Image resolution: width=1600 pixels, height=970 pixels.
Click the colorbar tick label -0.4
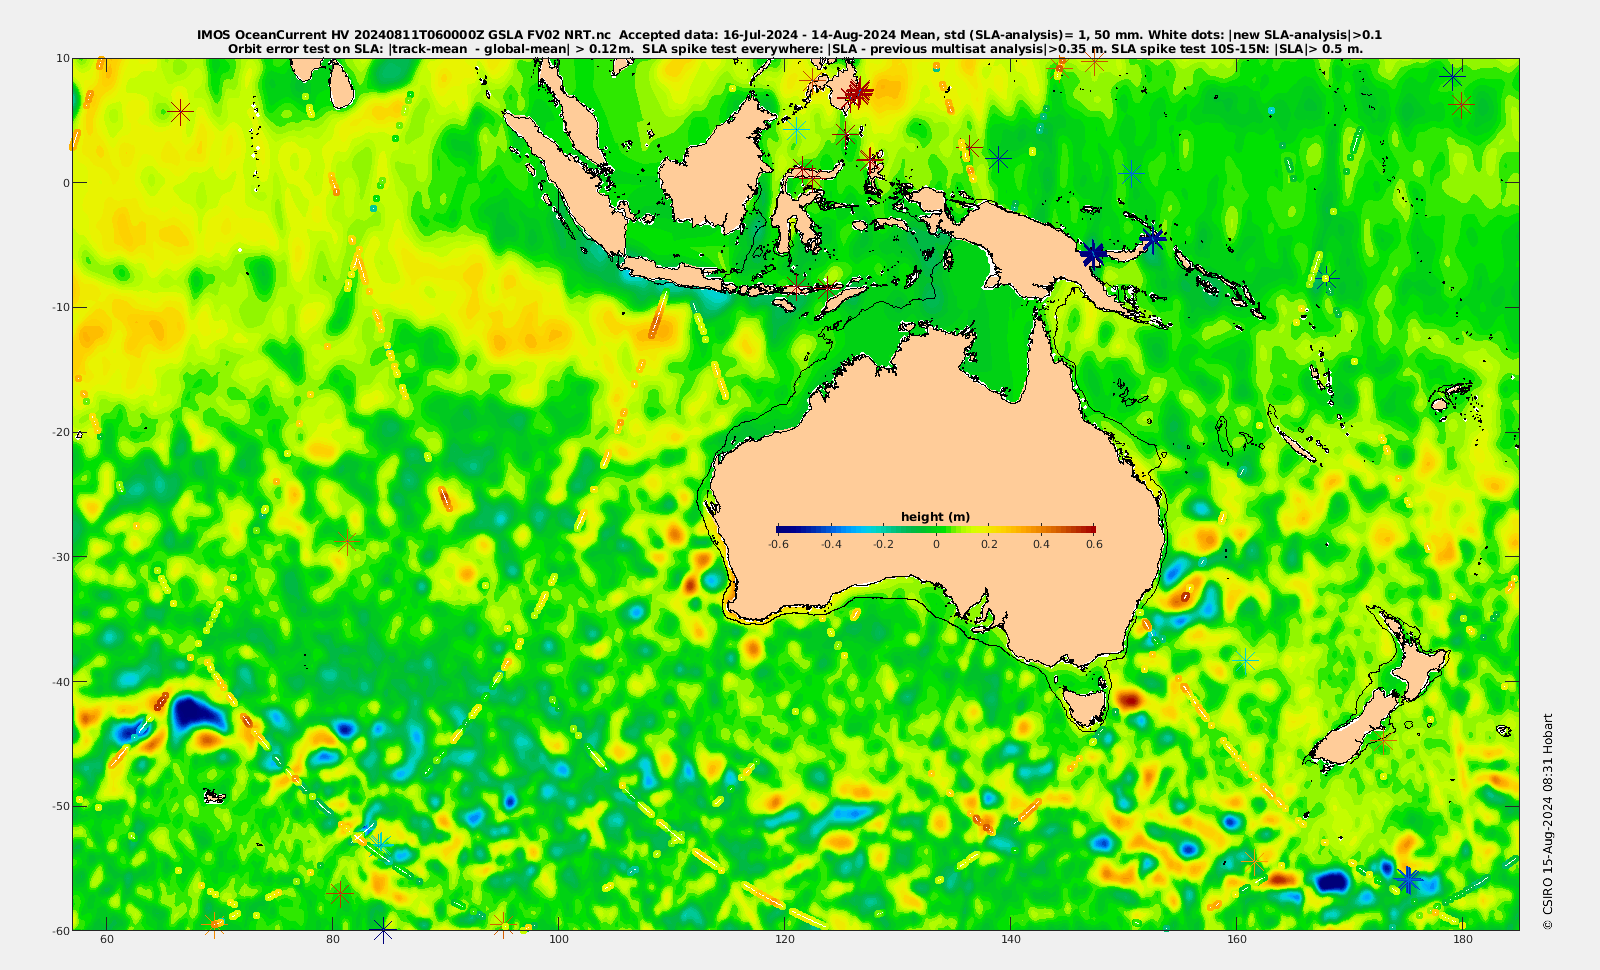coord(831,544)
